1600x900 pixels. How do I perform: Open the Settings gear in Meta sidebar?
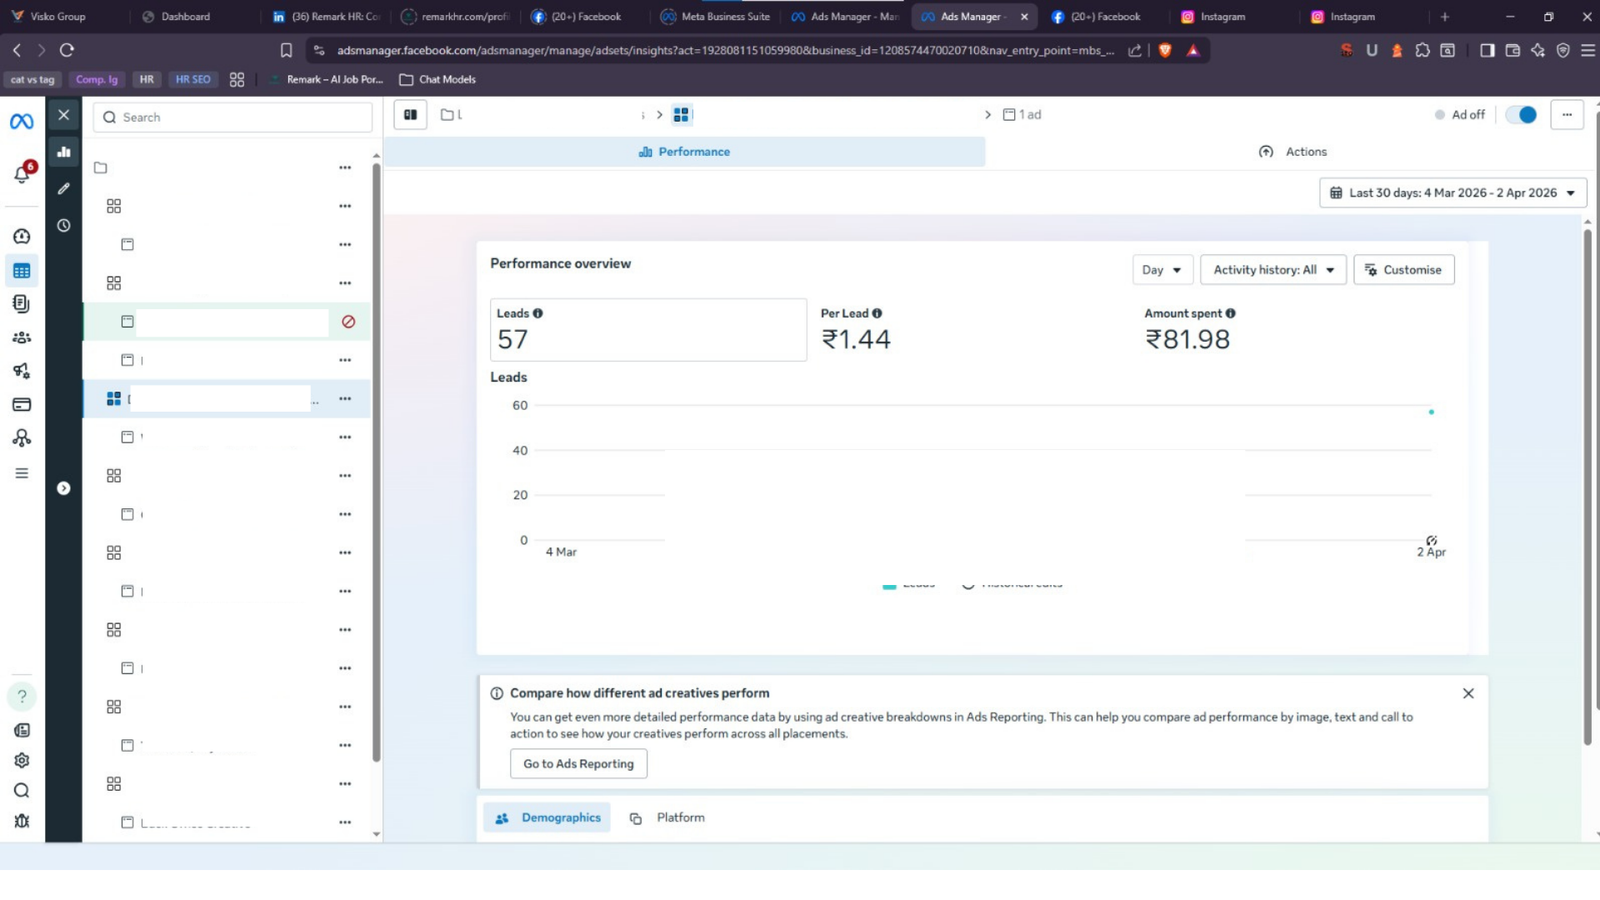point(22,760)
